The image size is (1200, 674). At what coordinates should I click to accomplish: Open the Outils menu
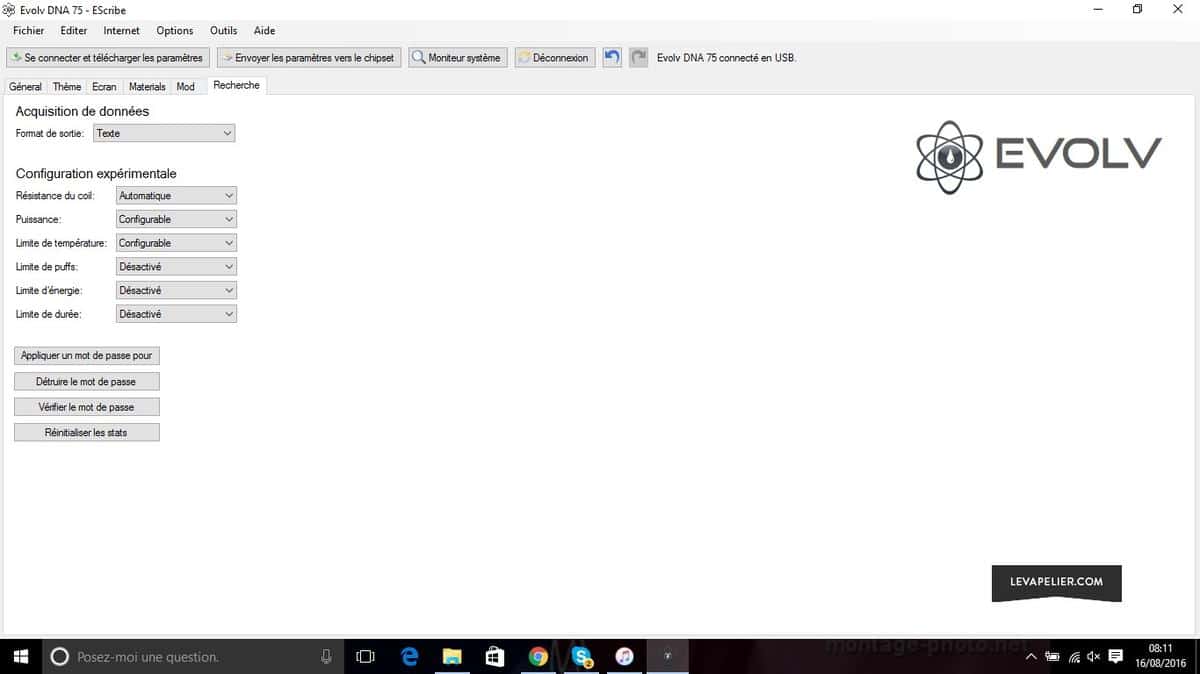[x=223, y=31]
